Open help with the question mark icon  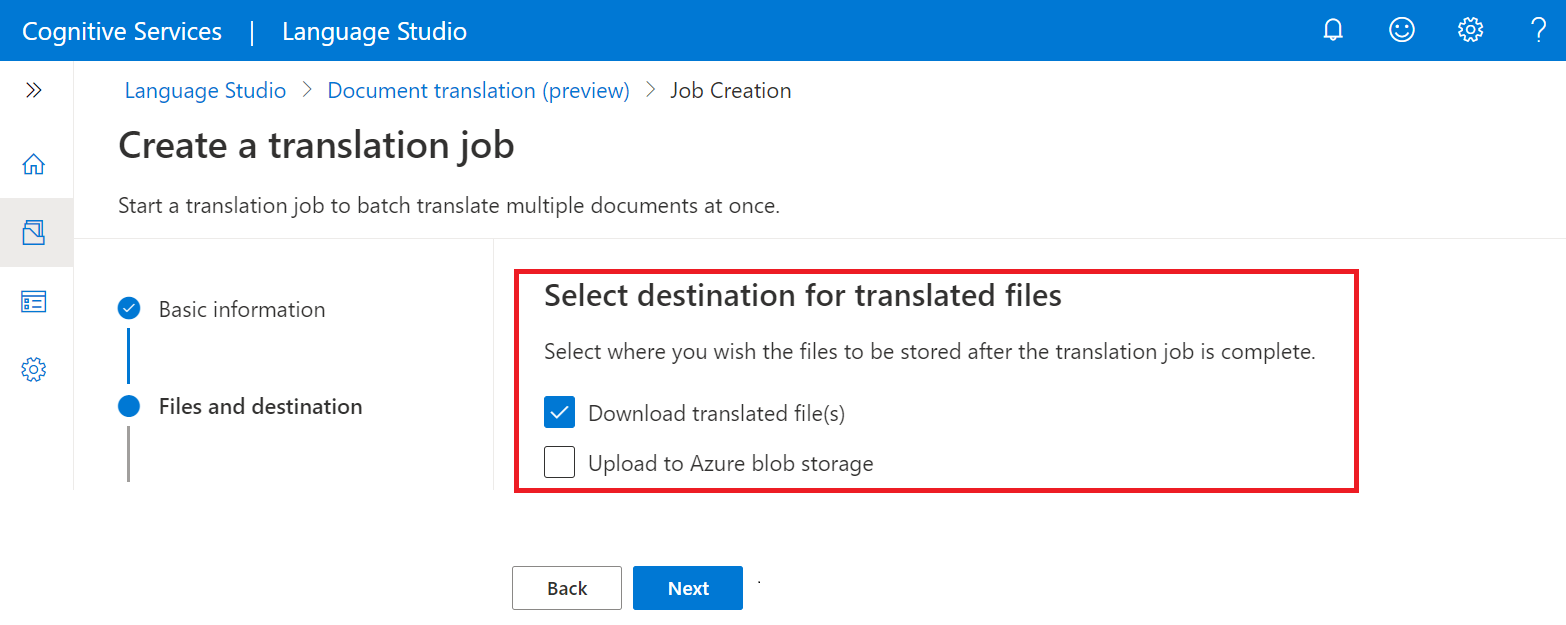(x=1538, y=30)
